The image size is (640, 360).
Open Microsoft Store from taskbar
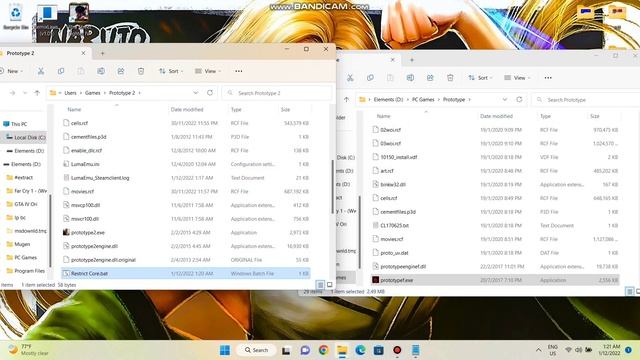pos(378,350)
